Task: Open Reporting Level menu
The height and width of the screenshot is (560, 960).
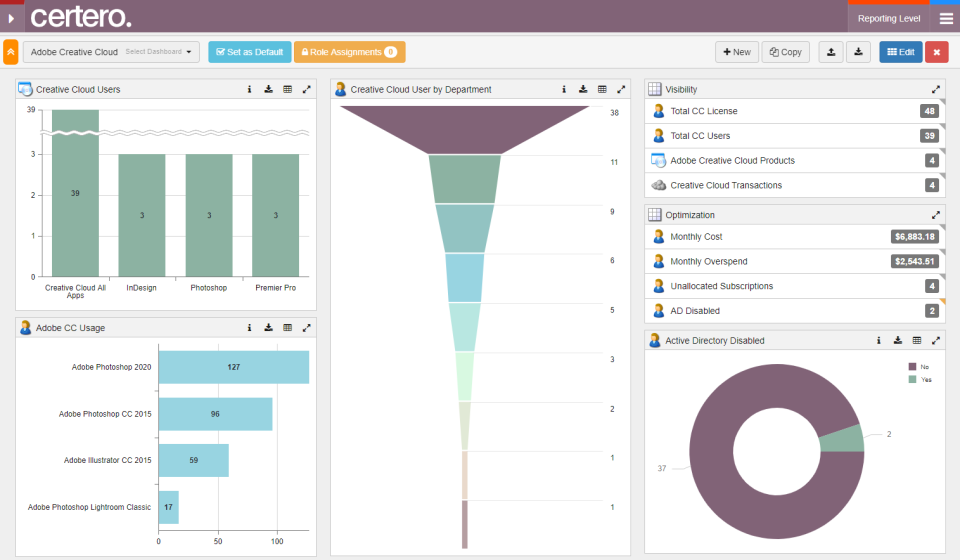Action: (x=888, y=18)
